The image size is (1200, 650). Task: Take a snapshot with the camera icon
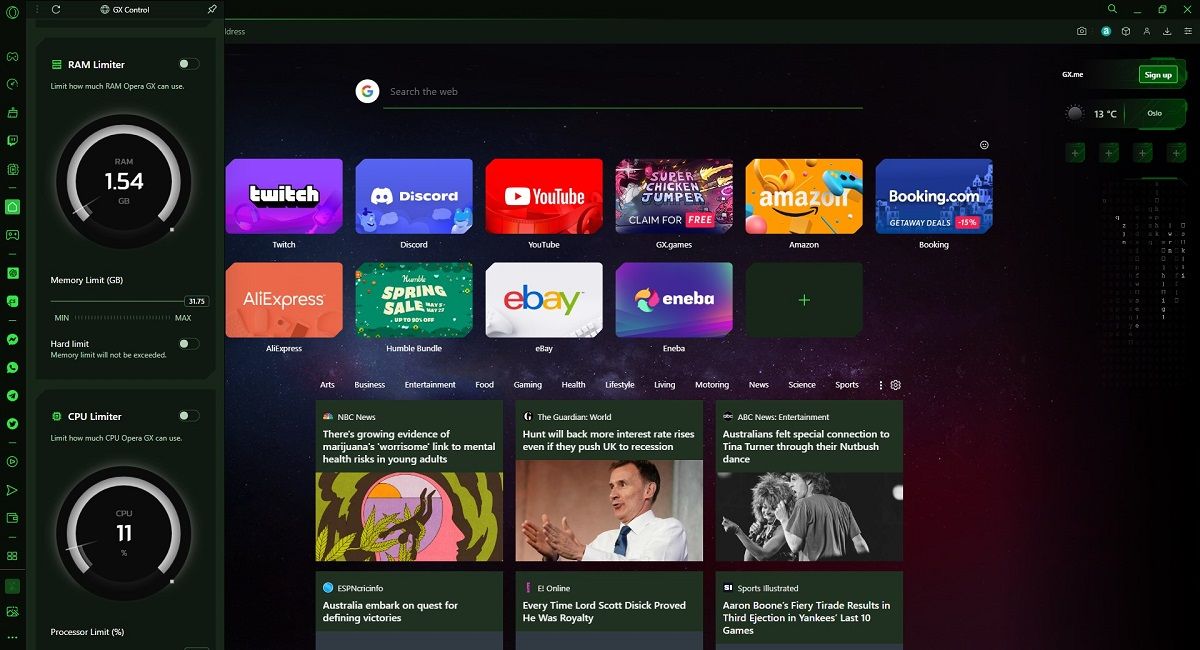(x=1081, y=32)
